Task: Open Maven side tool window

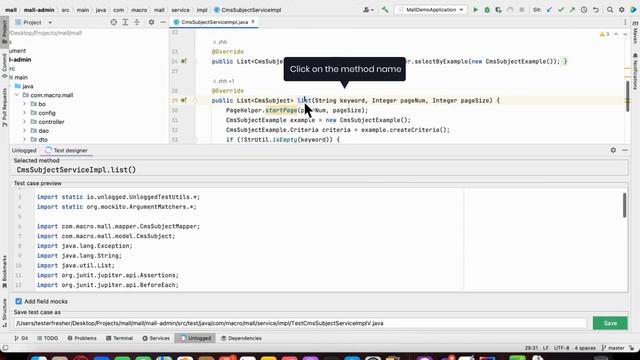Action: pos(636,33)
